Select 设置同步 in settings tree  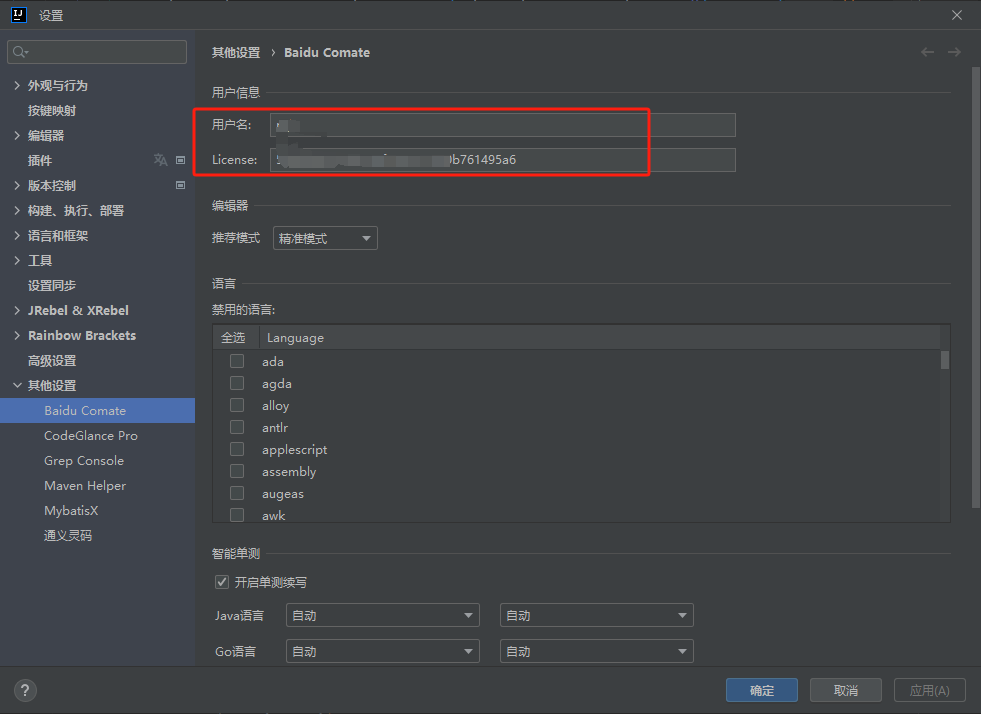(x=52, y=285)
